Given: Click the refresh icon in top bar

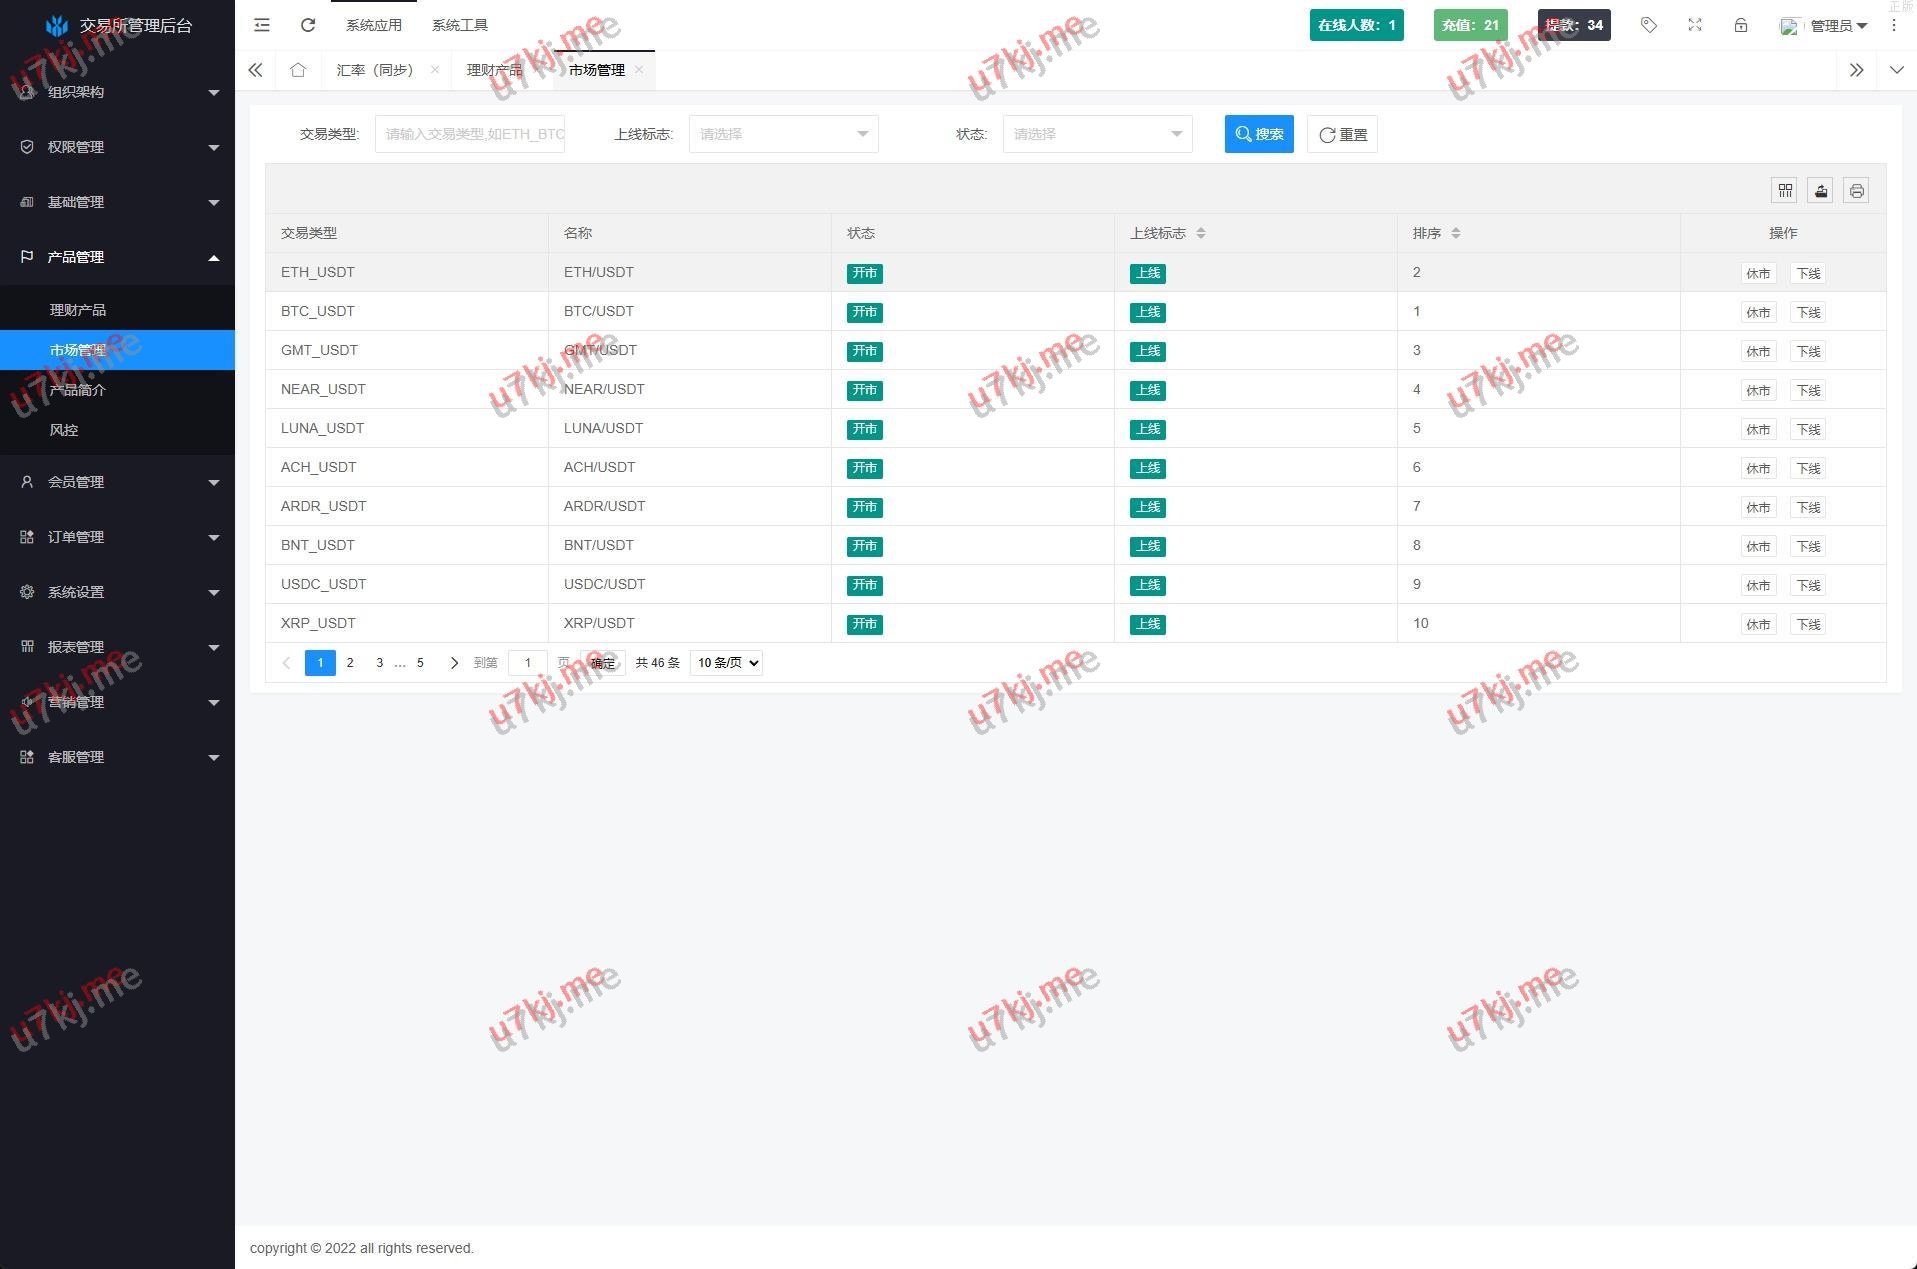Looking at the screenshot, I should pos(308,25).
